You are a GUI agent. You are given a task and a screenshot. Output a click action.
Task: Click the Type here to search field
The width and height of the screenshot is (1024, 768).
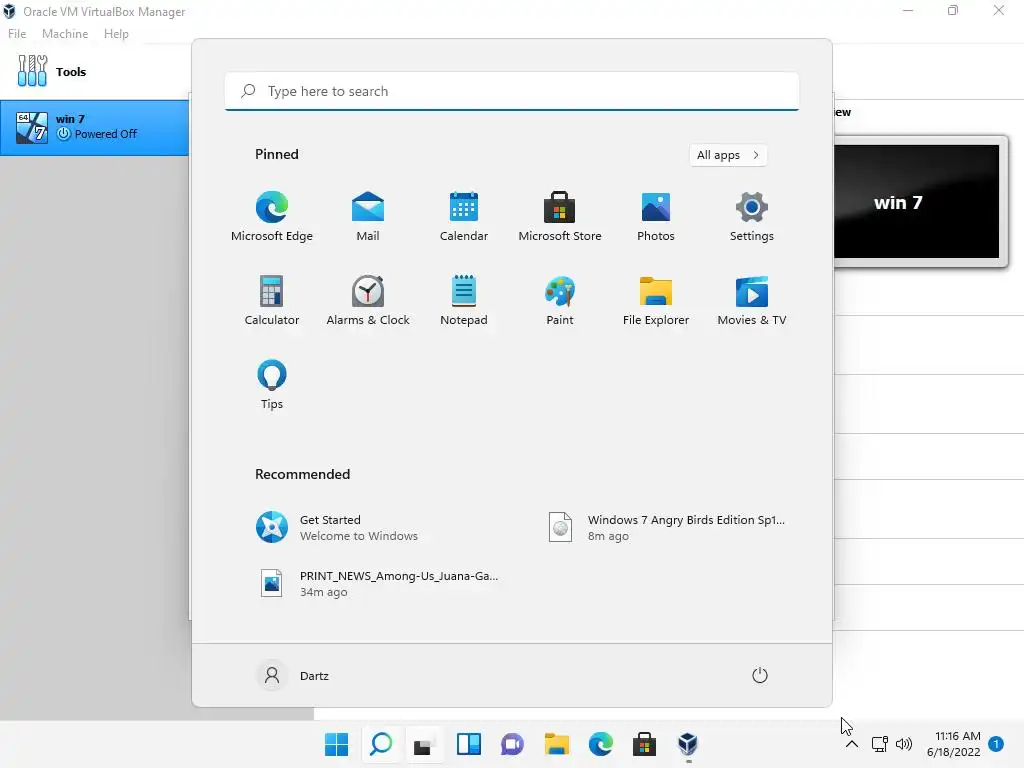(x=511, y=91)
